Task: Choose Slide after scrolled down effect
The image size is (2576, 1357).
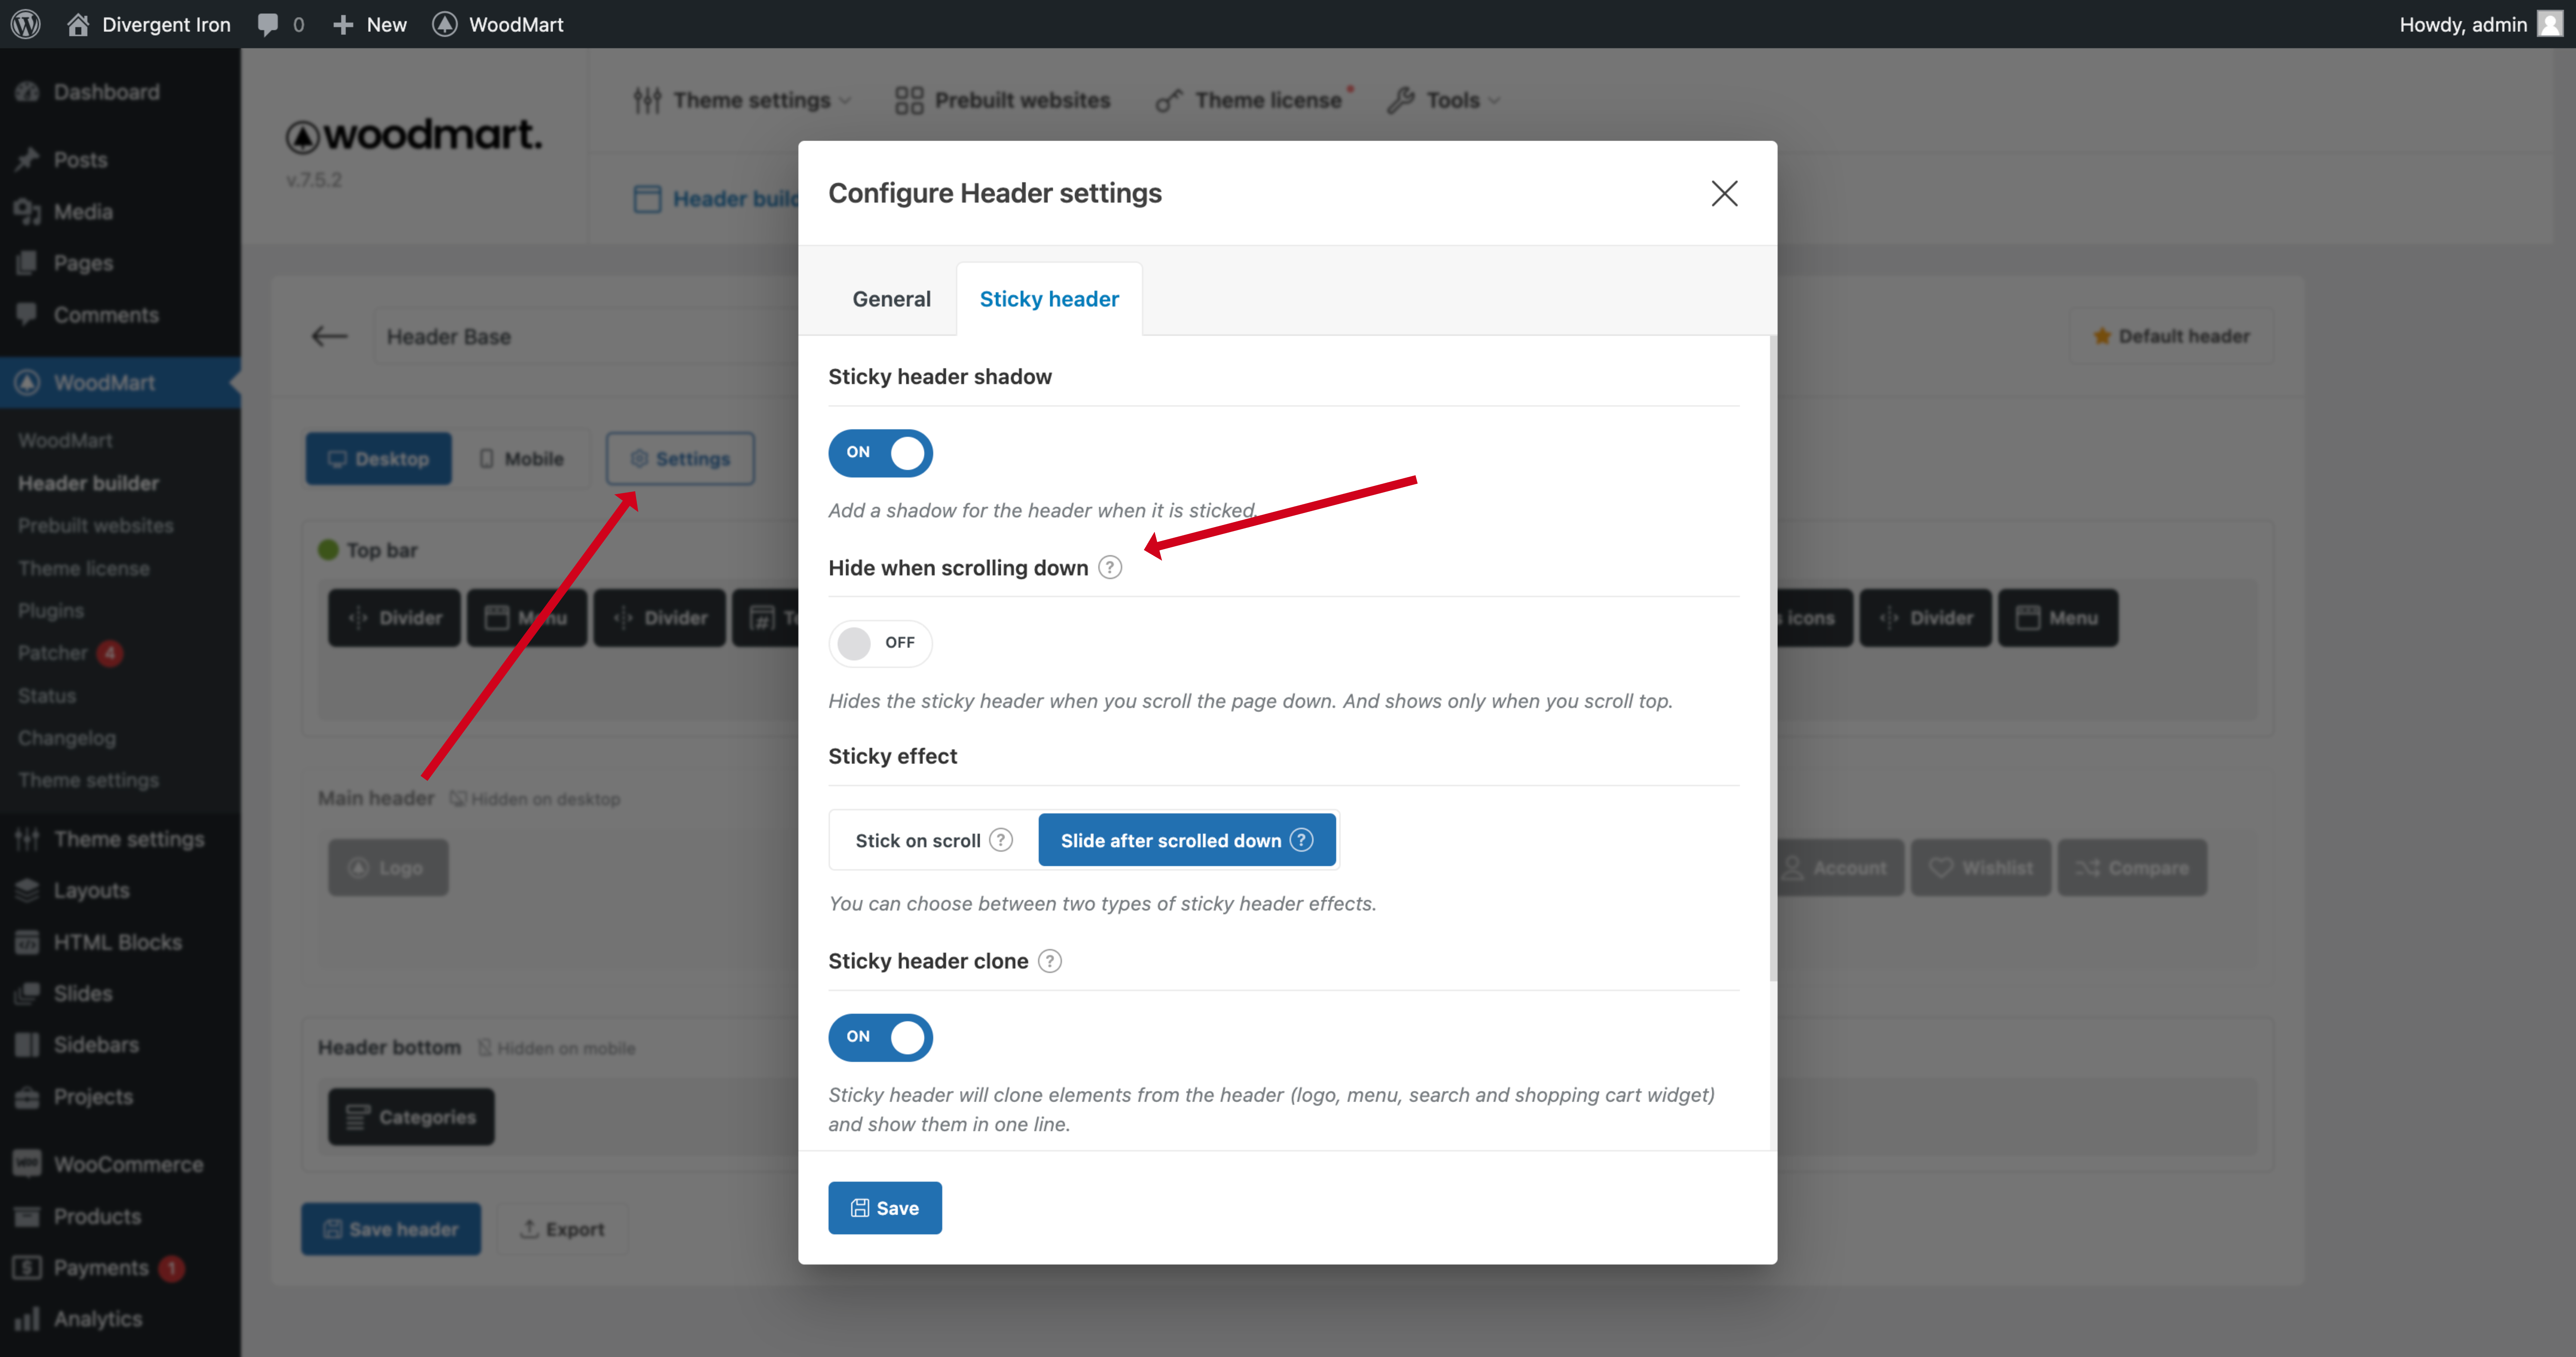Action: pyautogui.click(x=1187, y=840)
